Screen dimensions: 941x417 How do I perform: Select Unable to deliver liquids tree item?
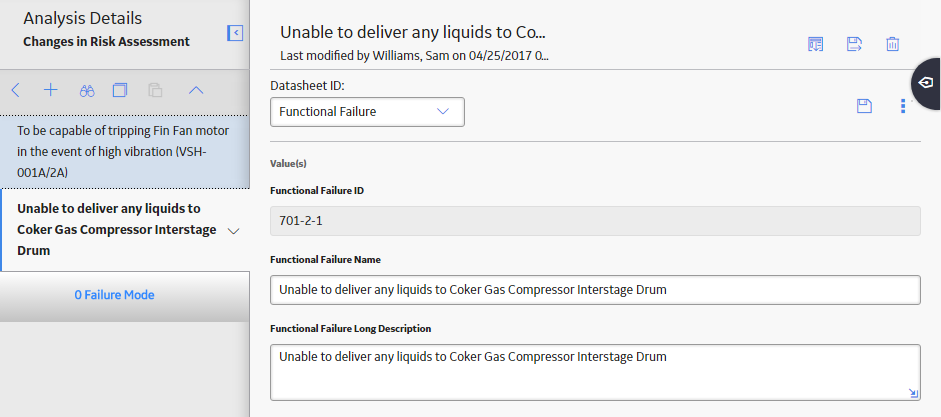point(116,230)
